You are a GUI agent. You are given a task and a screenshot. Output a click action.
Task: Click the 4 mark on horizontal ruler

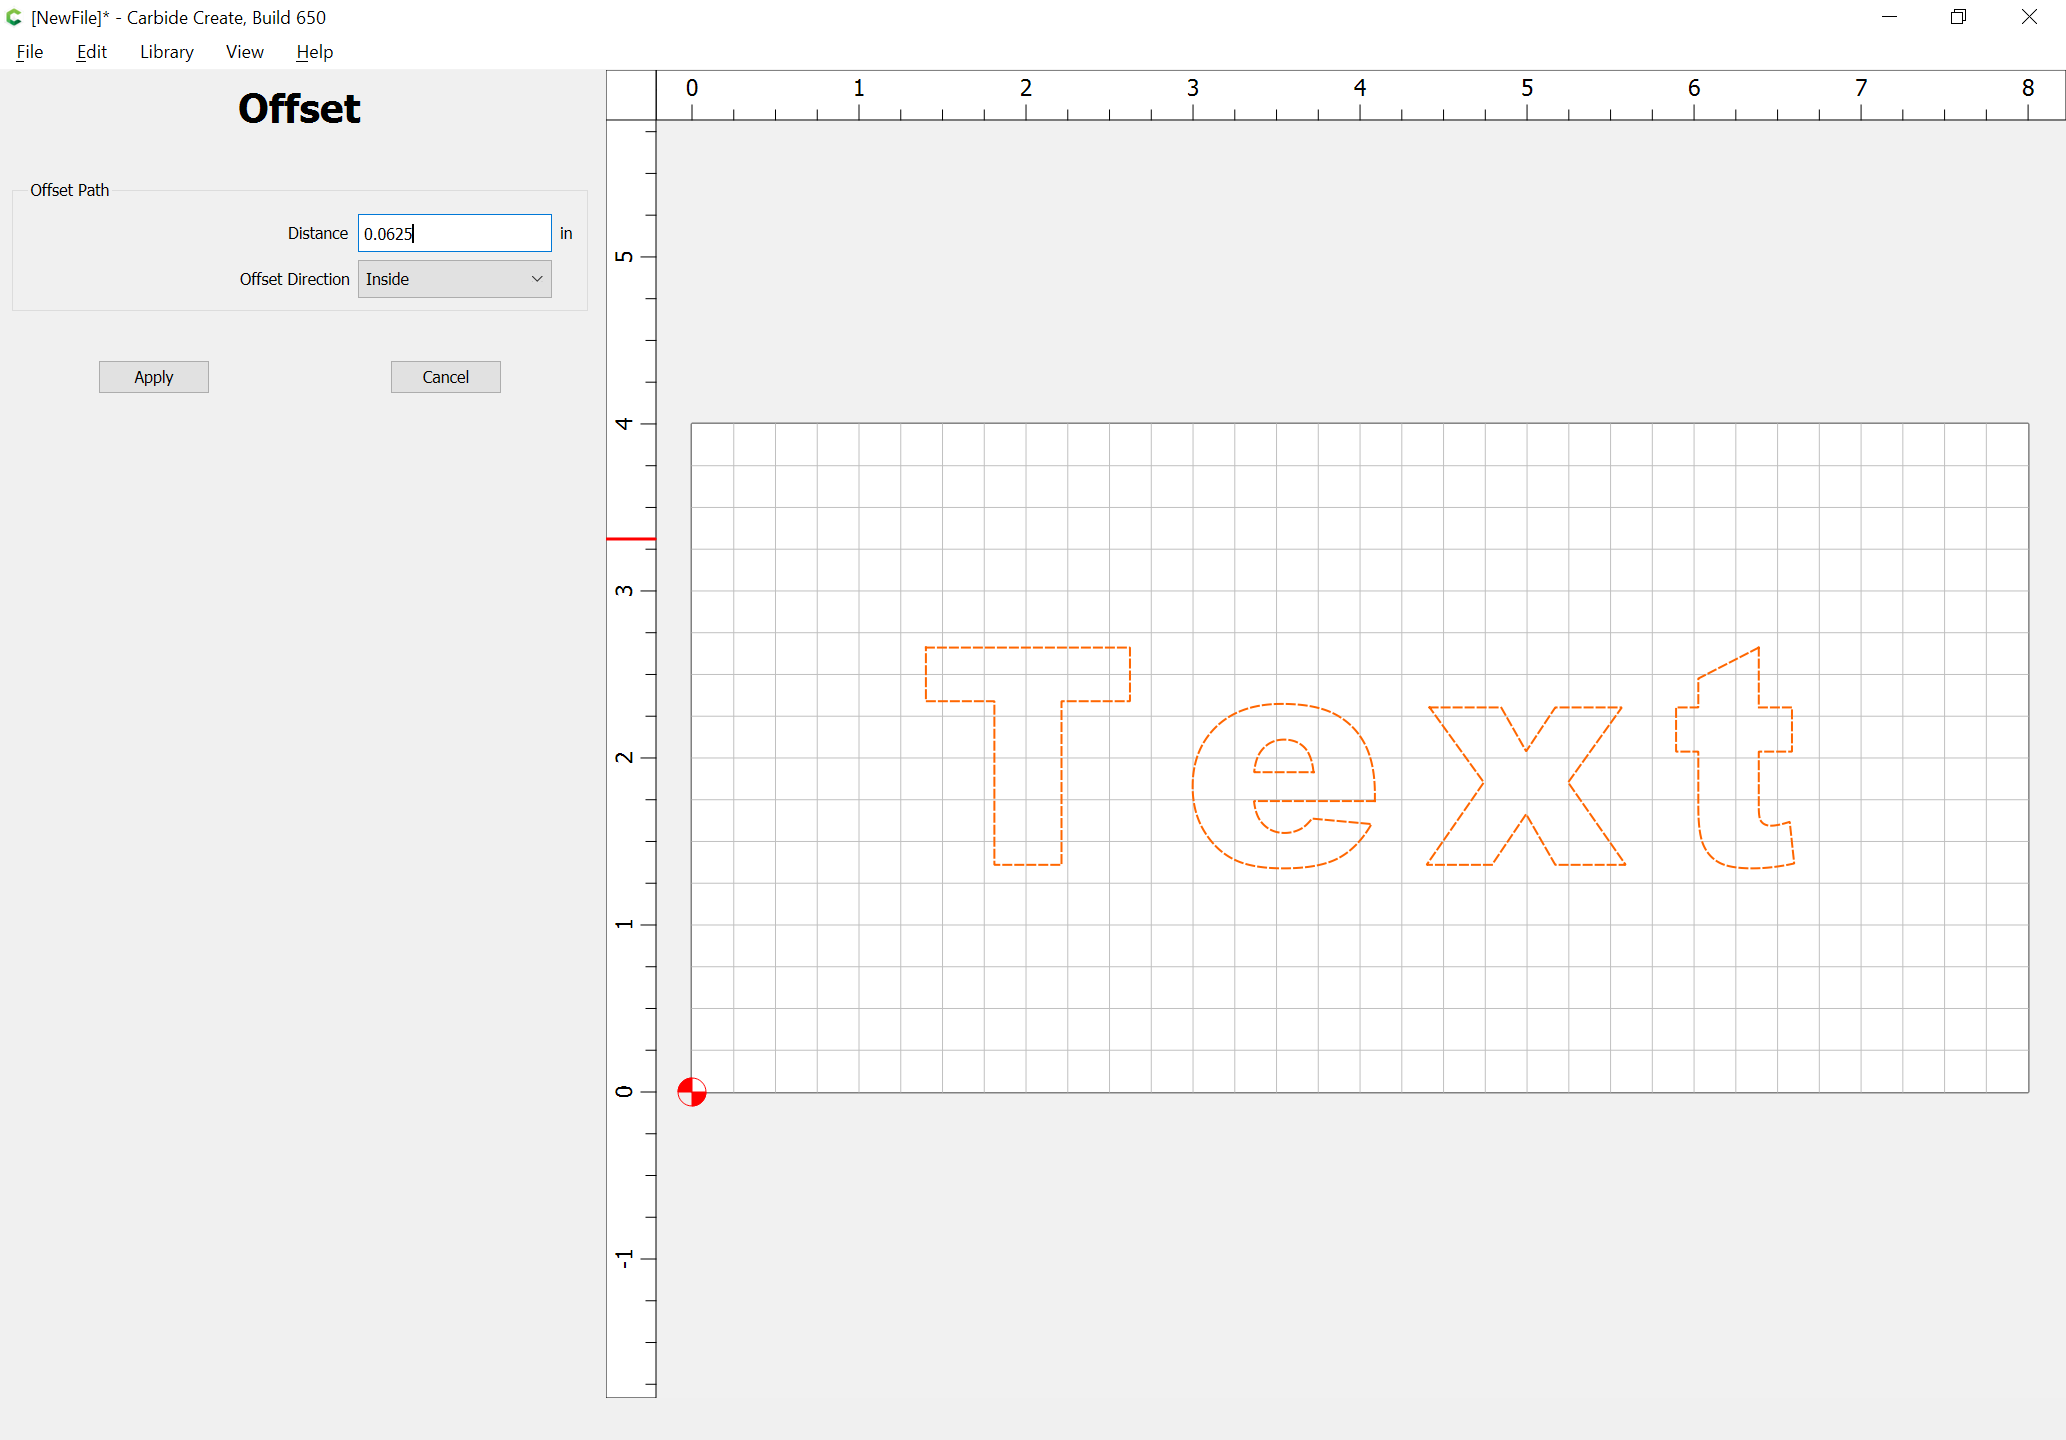pyautogui.click(x=1360, y=88)
